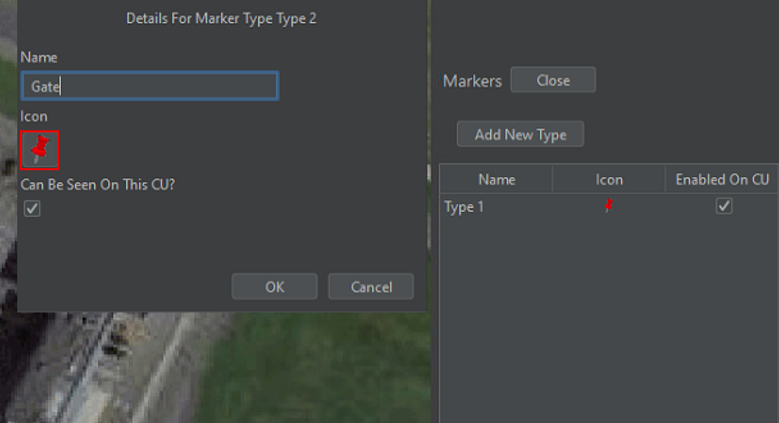Toggle Enabled On CU checkbox for Type 1
Viewport: 779px width, 423px height.
[x=724, y=206]
